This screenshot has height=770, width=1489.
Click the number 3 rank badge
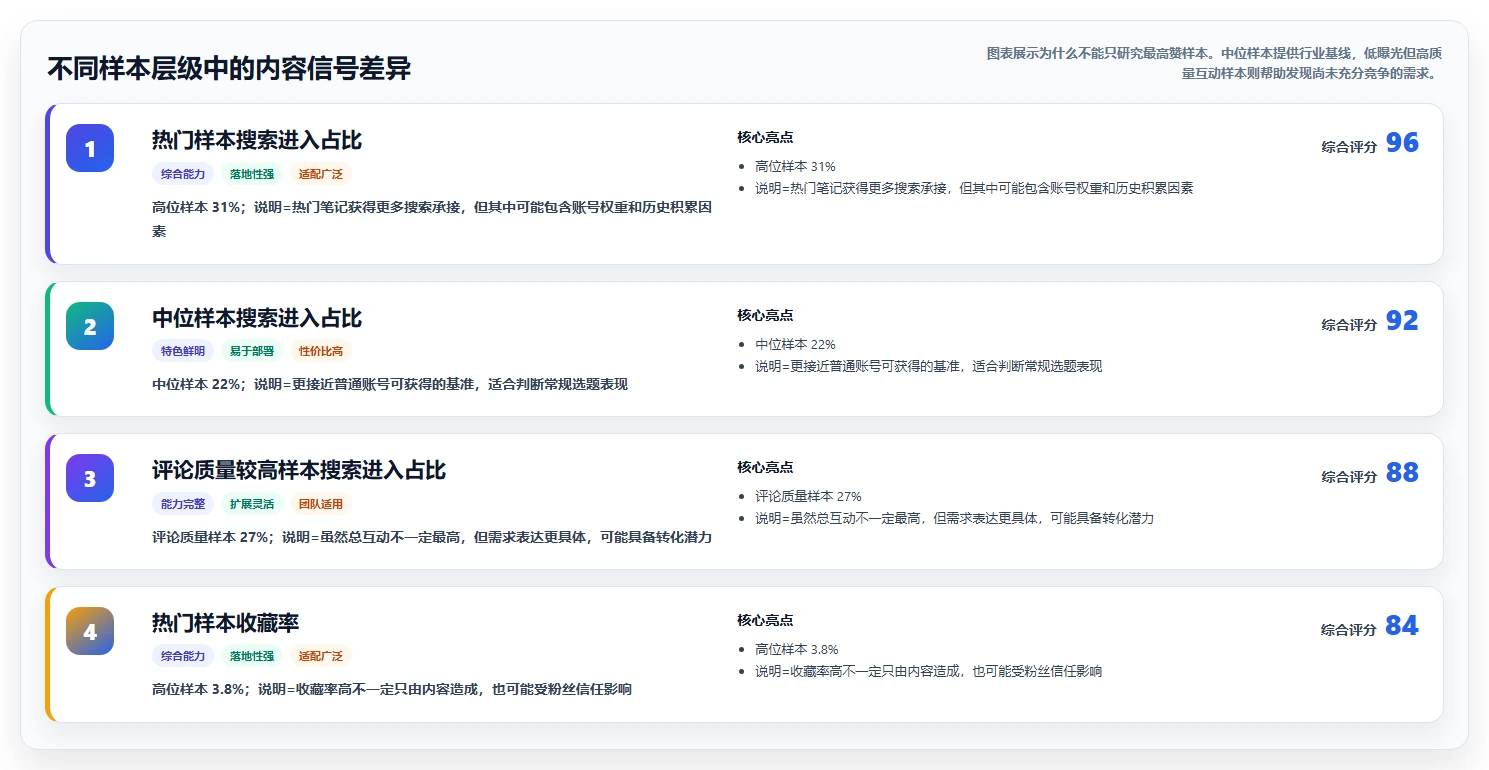click(x=90, y=478)
